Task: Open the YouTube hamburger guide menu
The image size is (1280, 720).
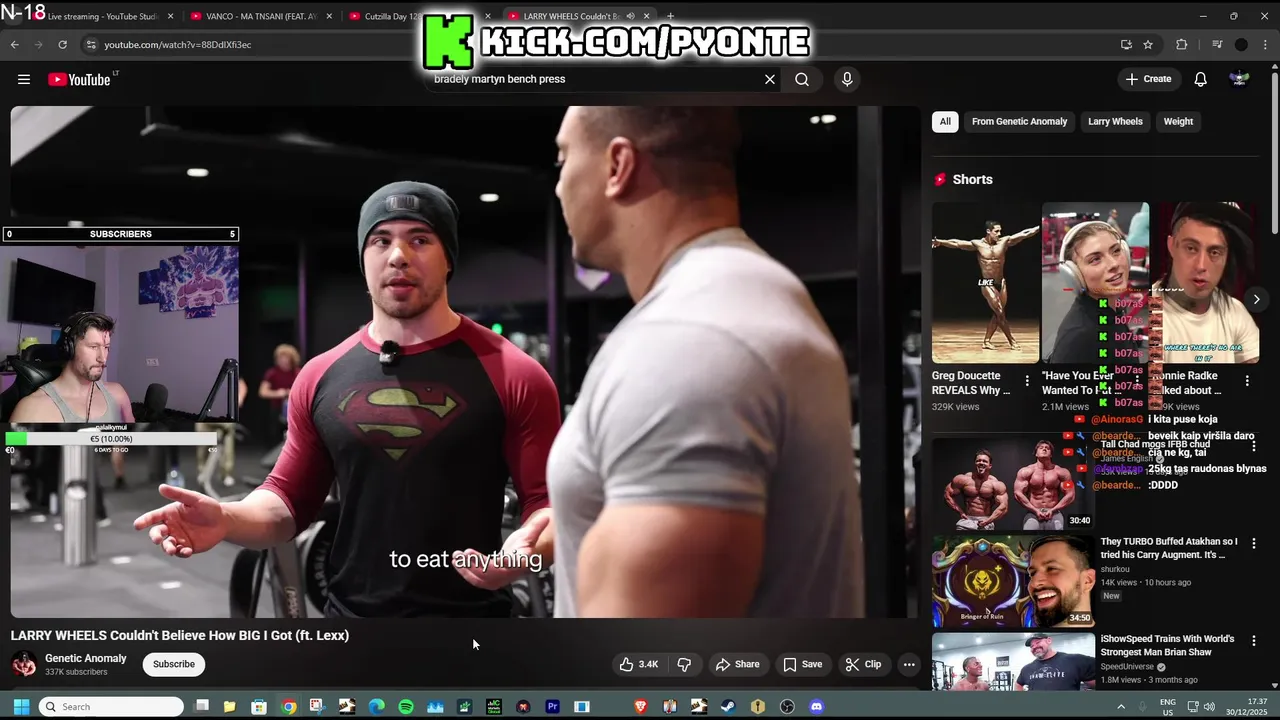Action: (x=24, y=79)
